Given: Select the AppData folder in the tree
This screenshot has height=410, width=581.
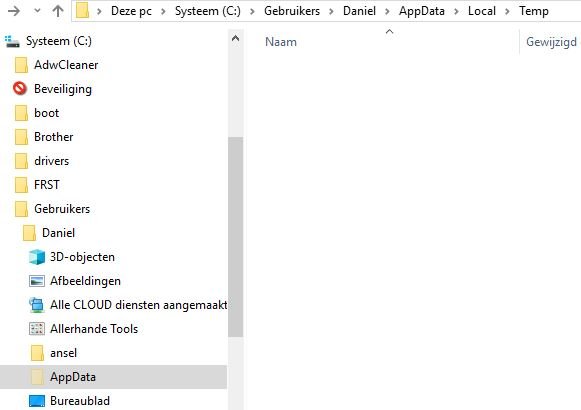Looking at the screenshot, I should [73, 377].
